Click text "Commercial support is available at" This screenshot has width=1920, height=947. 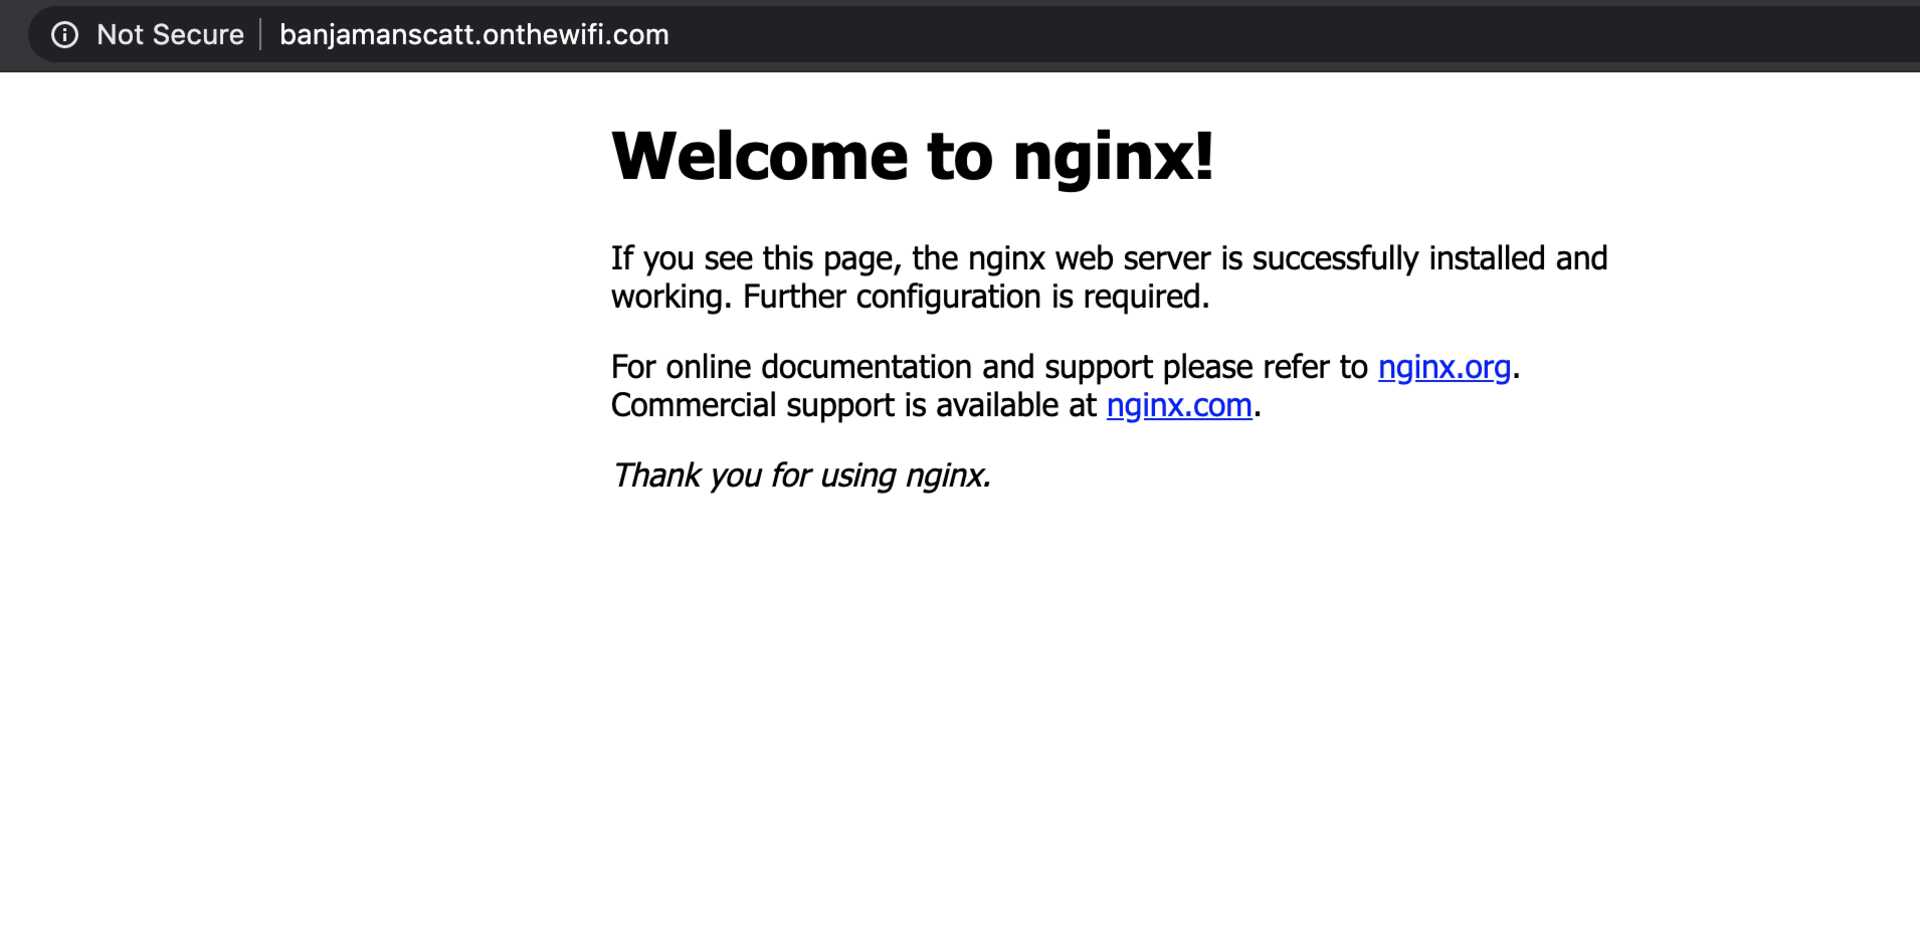[854, 405]
